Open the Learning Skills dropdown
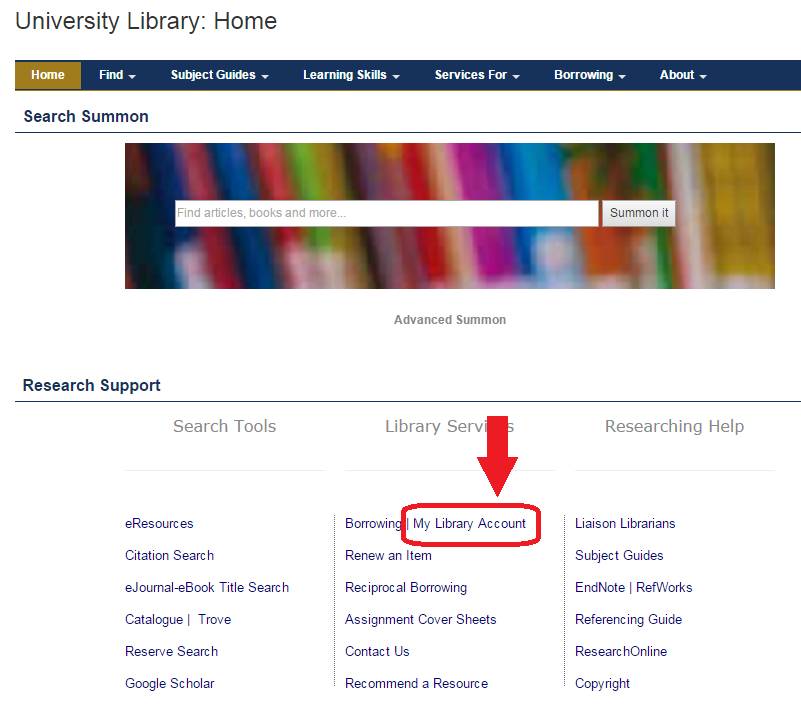Image resolution: width=801 pixels, height=719 pixels. tap(351, 75)
